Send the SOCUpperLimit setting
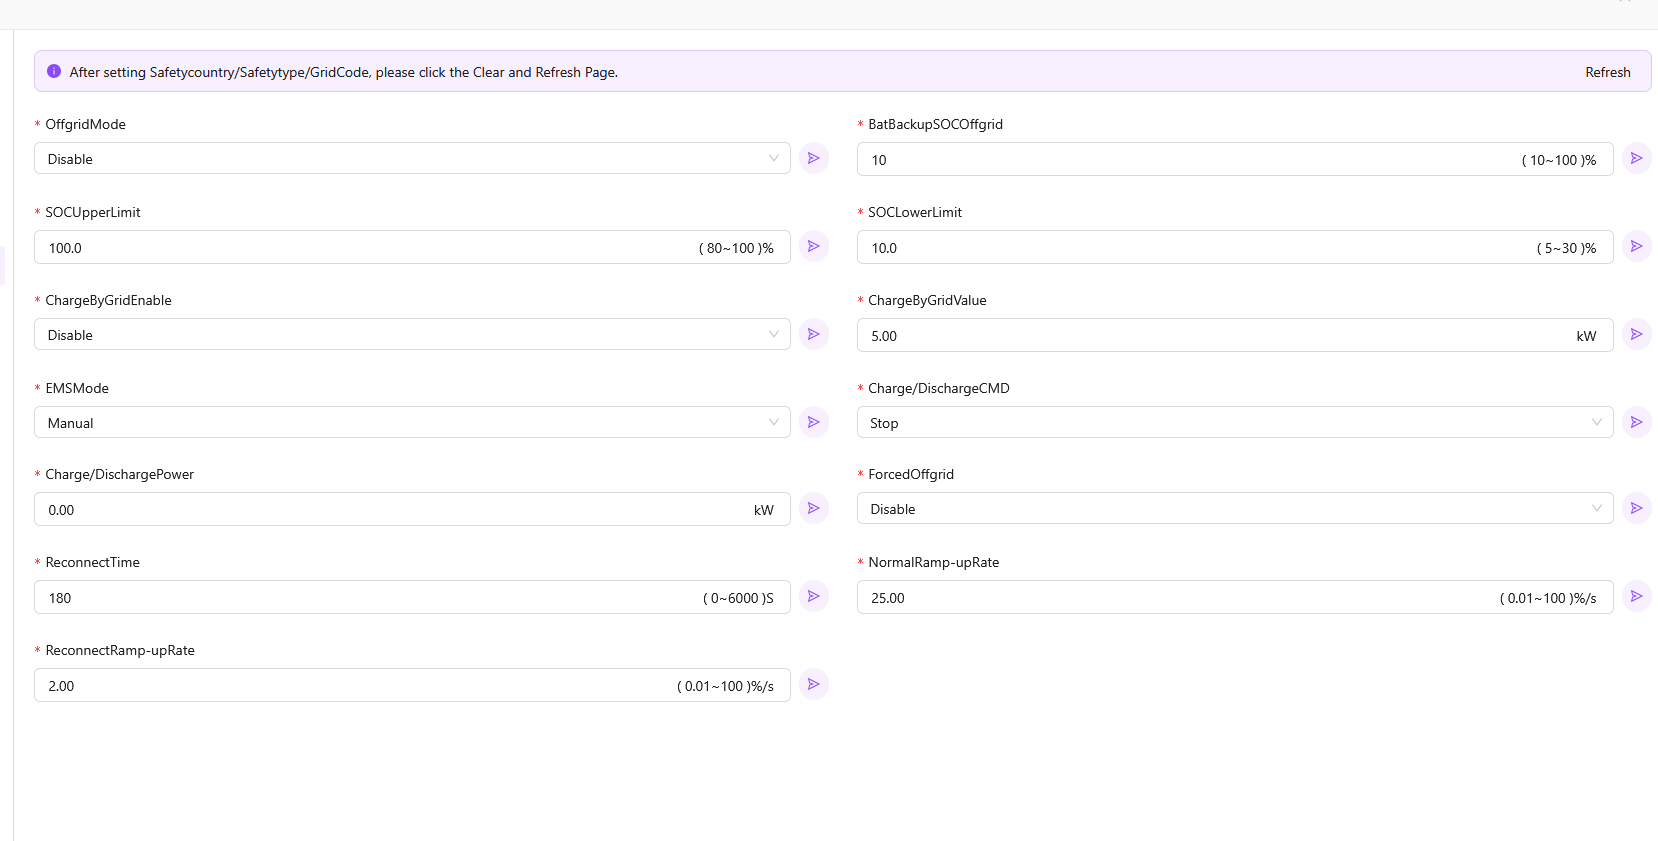The image size is (1658, 841). [x=814, y=246]
